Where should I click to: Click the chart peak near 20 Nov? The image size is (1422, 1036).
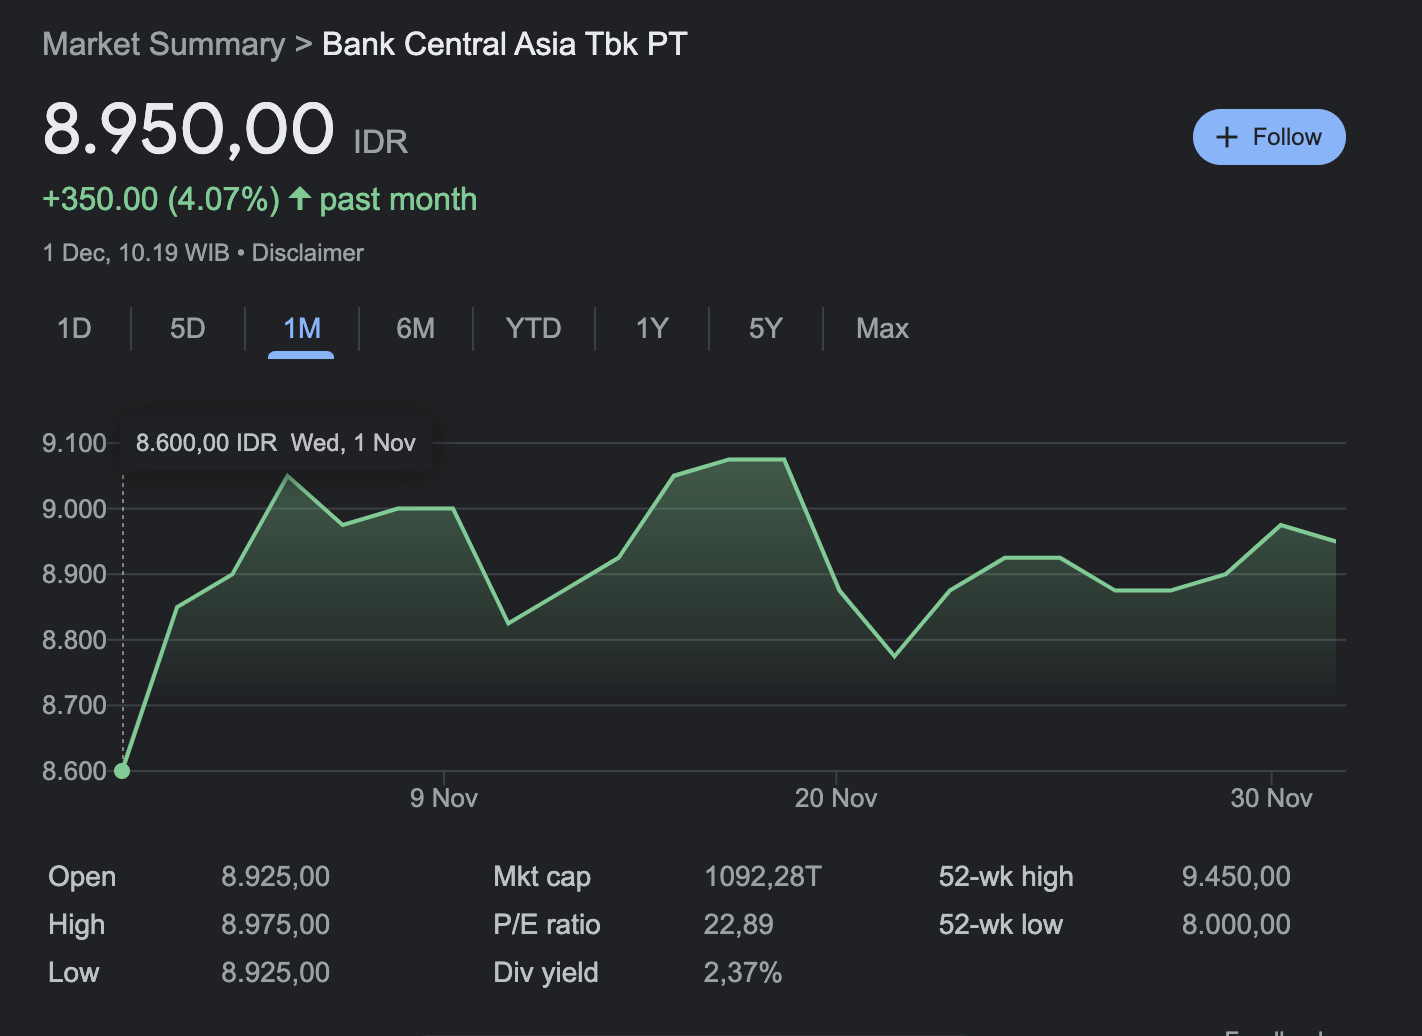(755, 460)
